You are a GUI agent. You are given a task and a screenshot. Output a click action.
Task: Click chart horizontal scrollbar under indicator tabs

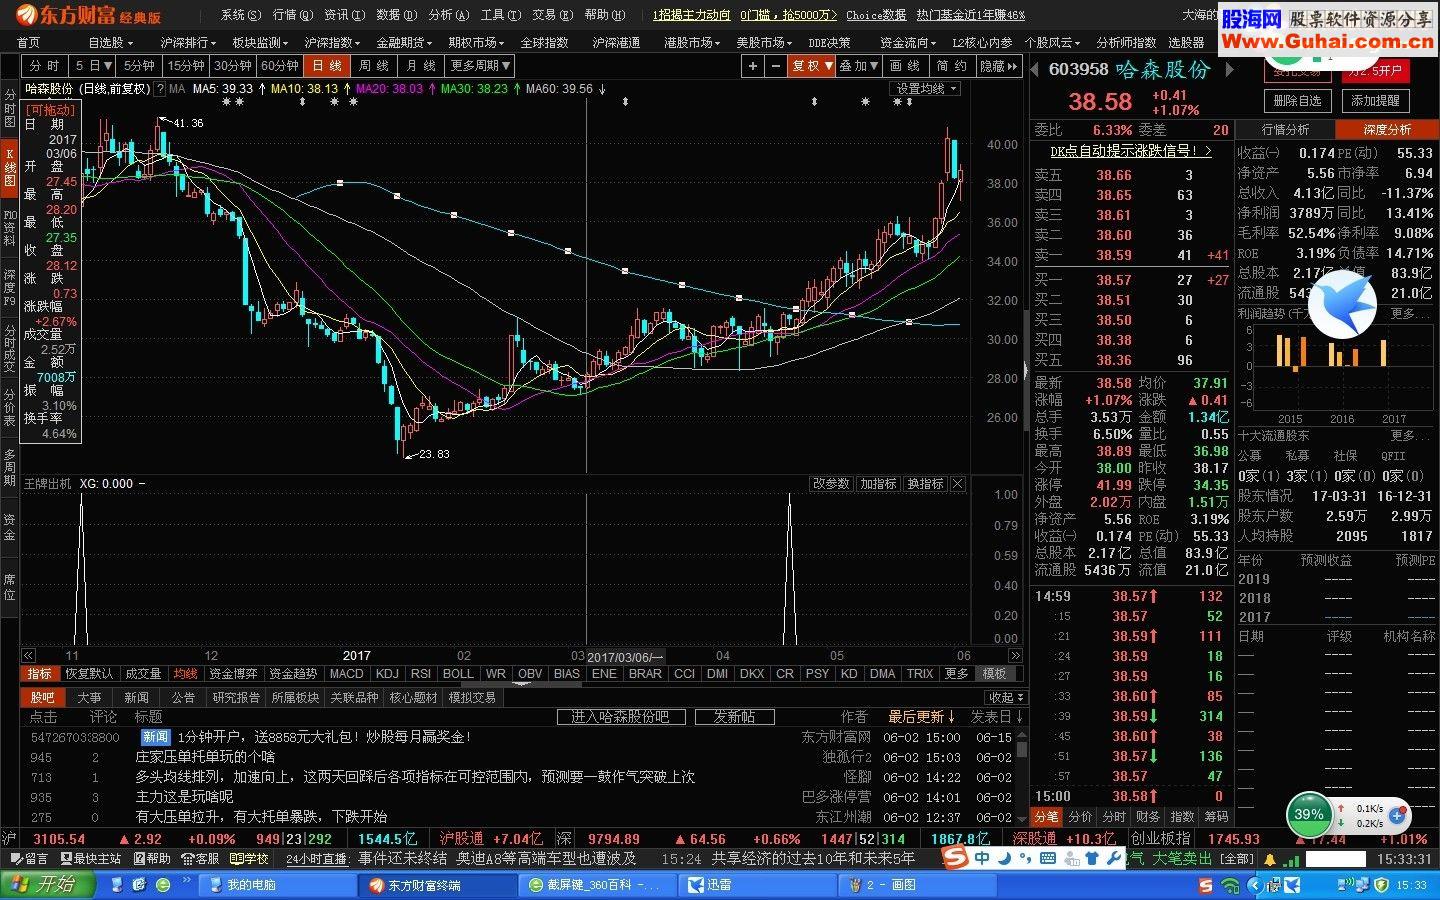click(x=520, y=684)
